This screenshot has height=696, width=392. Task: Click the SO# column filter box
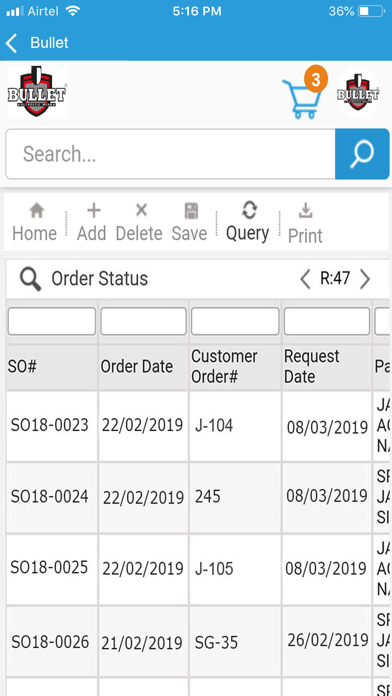52,321
